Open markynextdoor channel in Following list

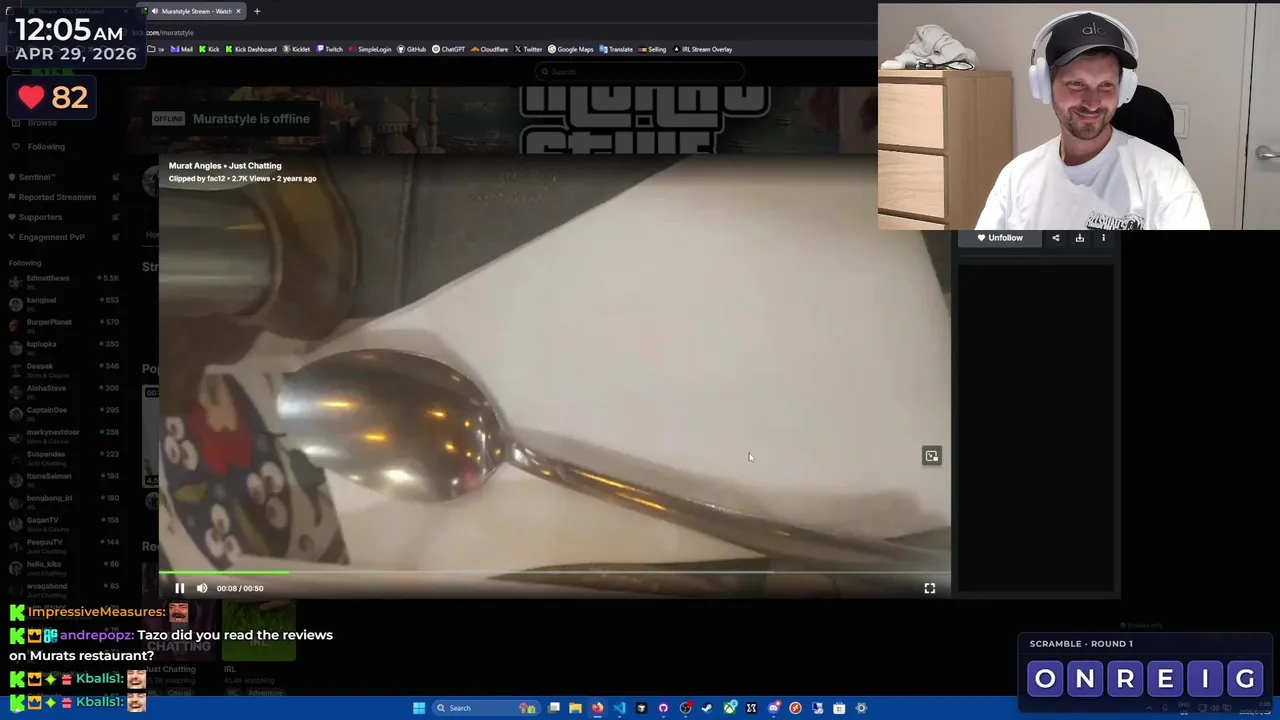62,434
